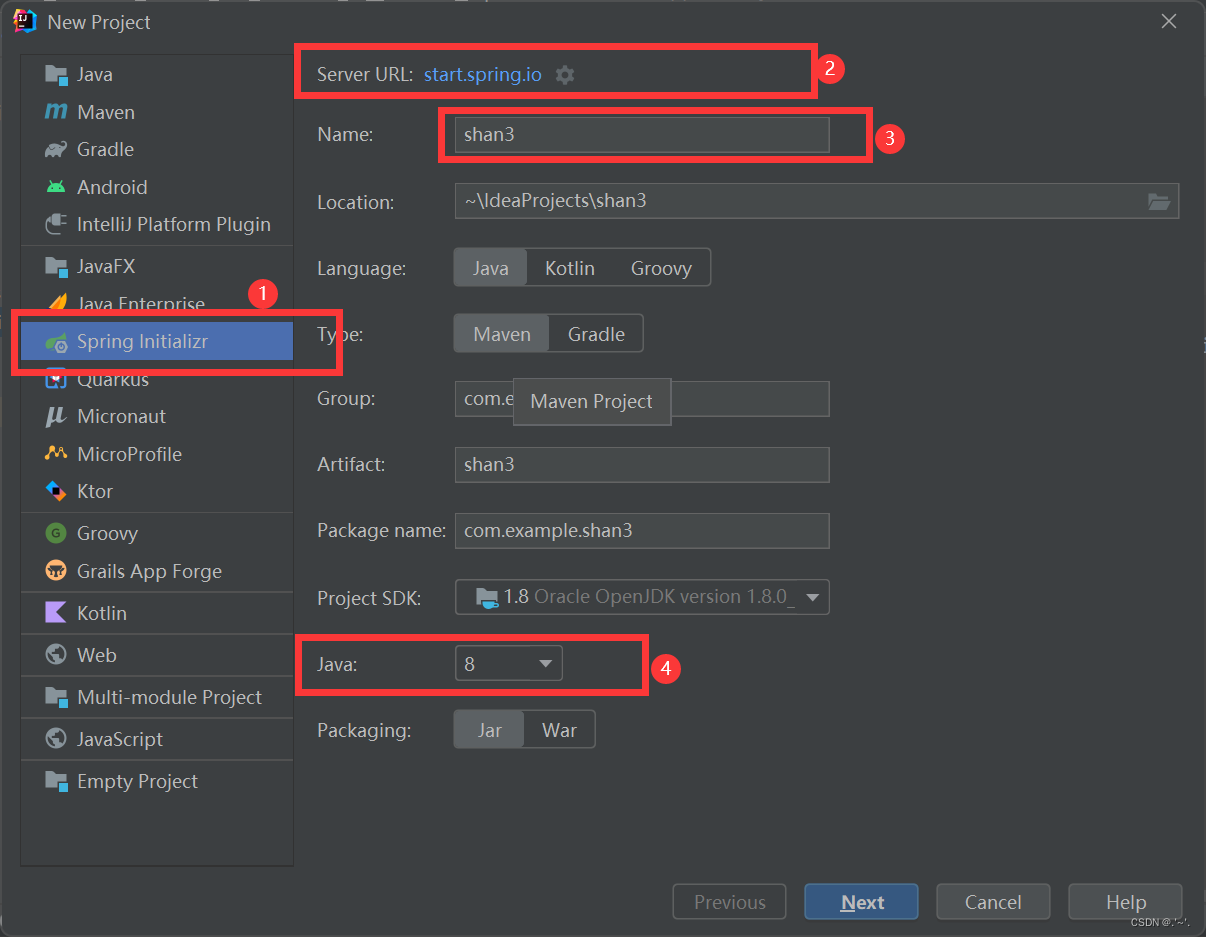Click the Multi-module Project folder icon
Viewport: 1206px width, 937px height.
point(56,697)
